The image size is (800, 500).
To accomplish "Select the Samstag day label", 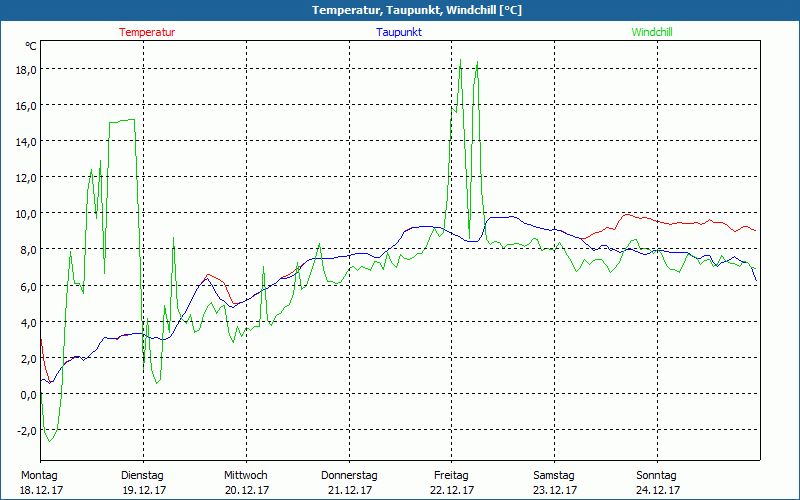I will 554,475.
